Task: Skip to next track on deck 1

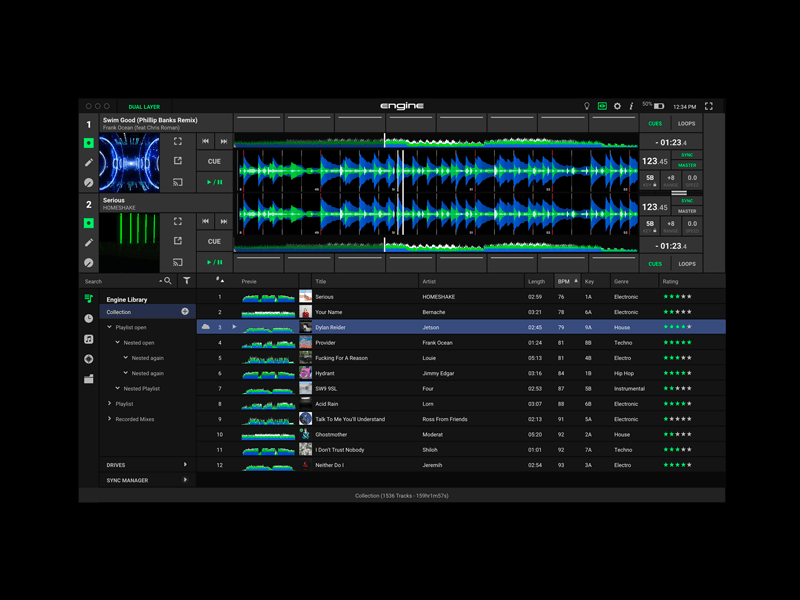Action: [223, 141]
